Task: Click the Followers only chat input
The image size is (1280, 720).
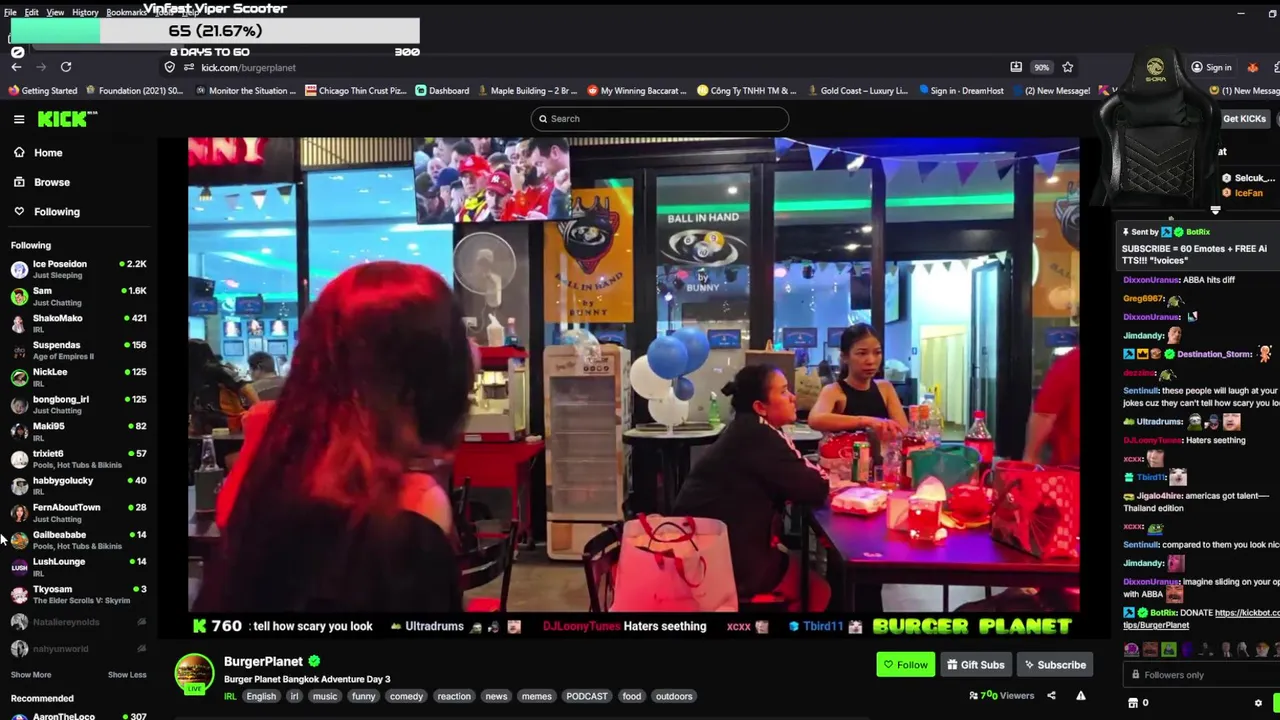Action: 1200,675
